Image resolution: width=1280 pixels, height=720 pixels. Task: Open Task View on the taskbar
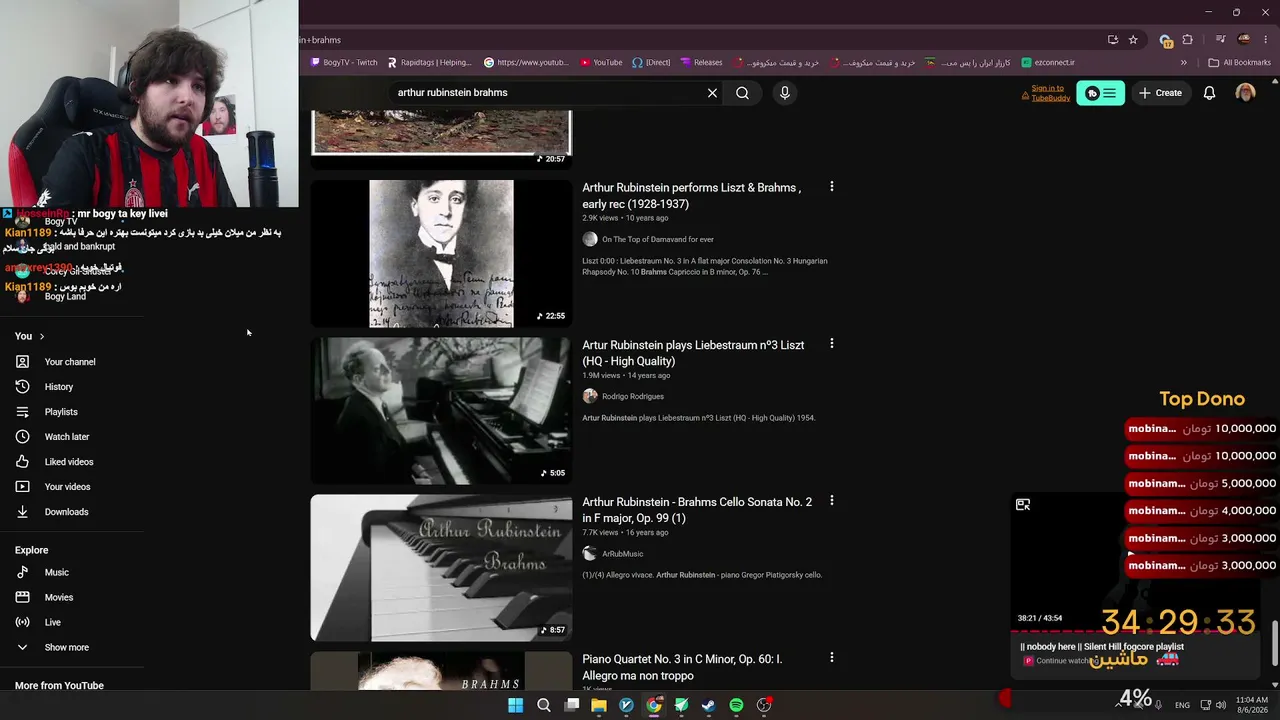572,705
